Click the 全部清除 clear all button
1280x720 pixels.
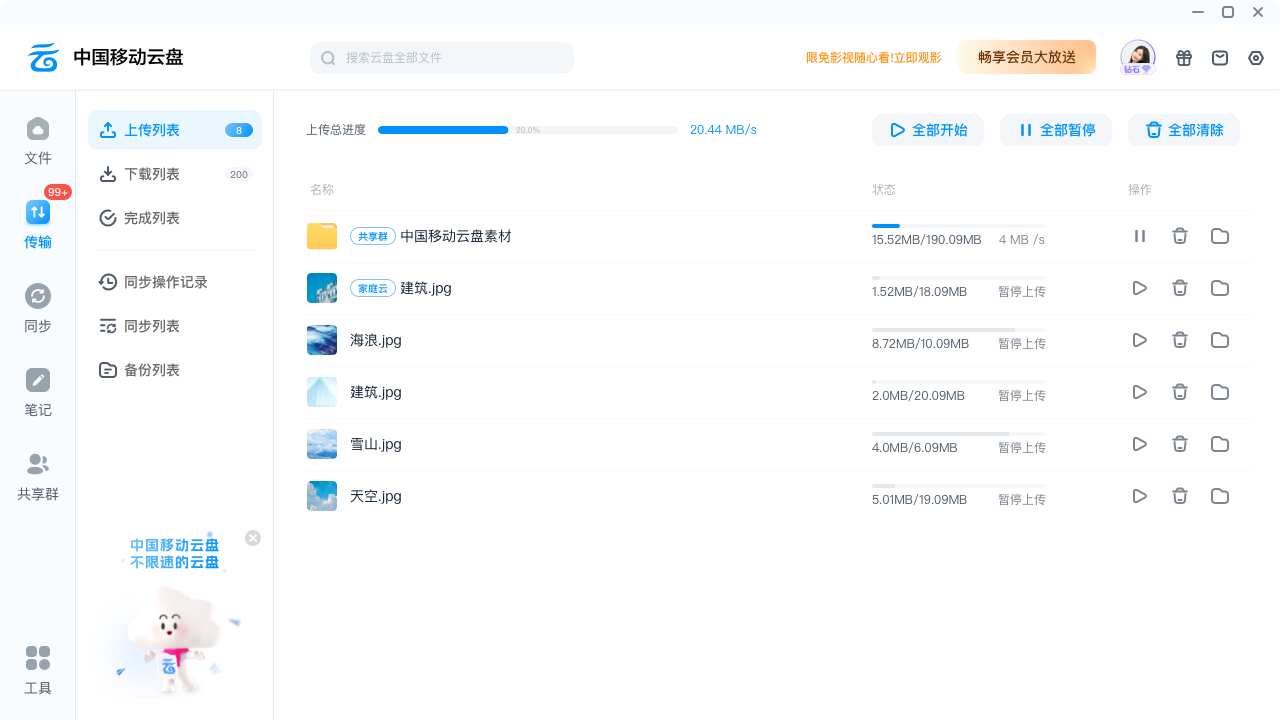pos(1183,129)
